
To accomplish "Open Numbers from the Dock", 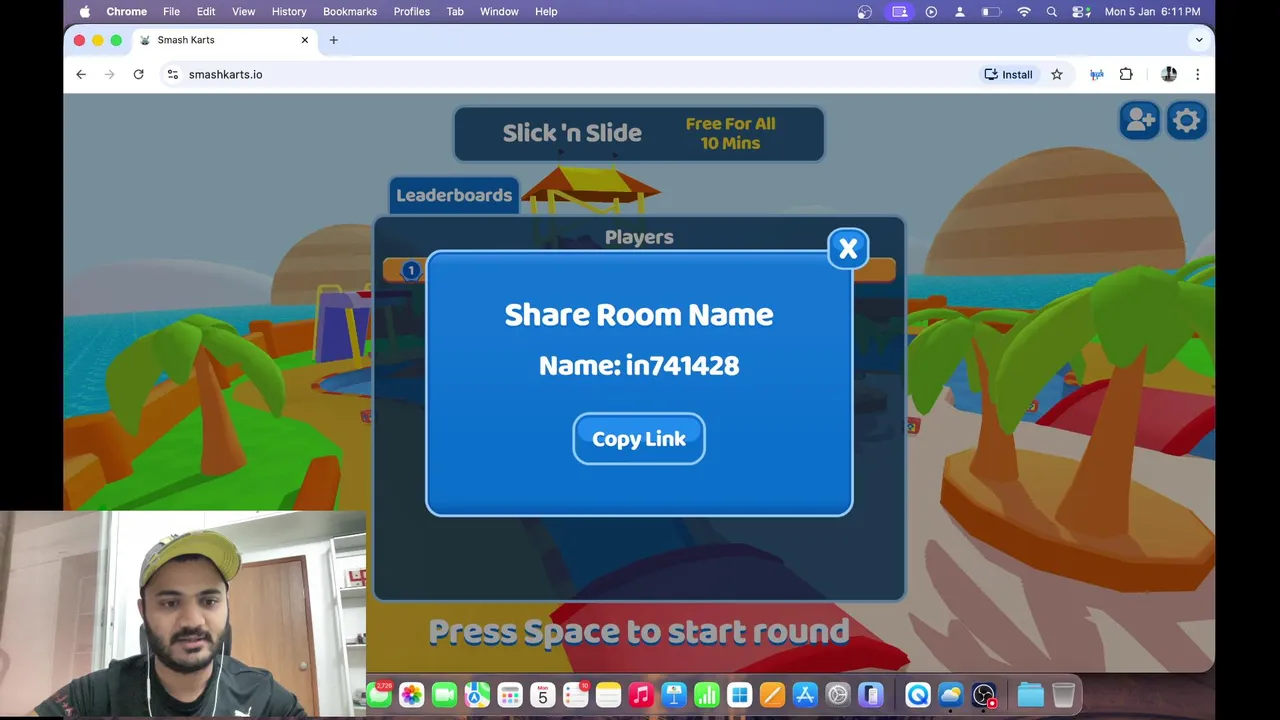I will 707,695.
